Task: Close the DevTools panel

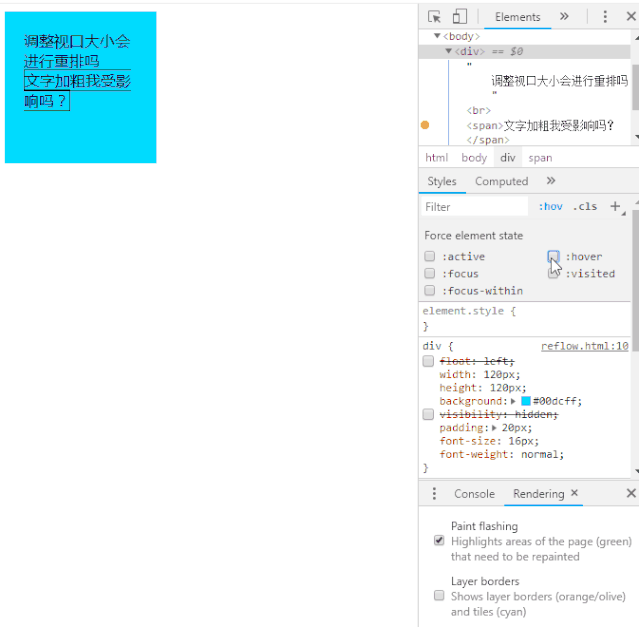Action: tap(631, 16)
